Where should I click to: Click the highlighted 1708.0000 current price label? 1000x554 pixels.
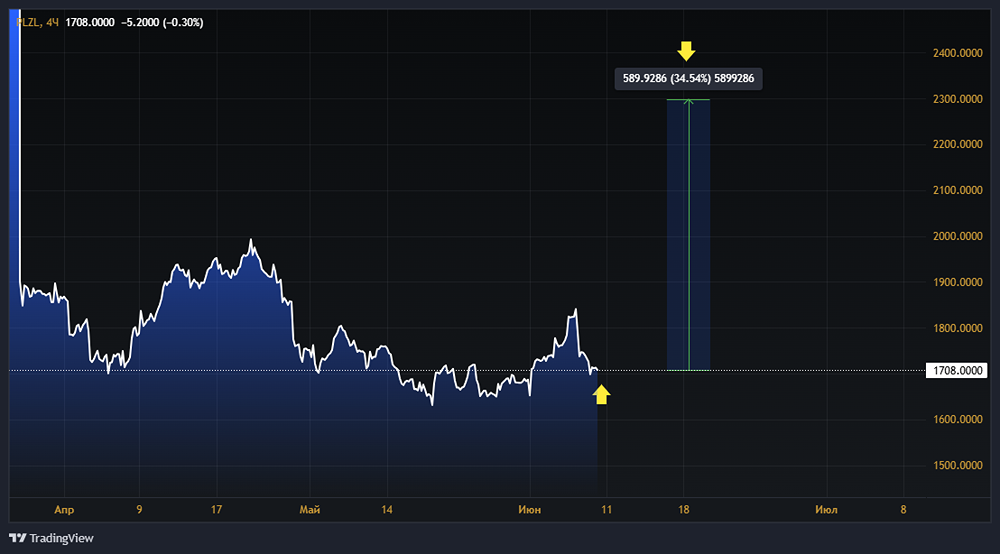pyautogui.click(x=958, y=371)
